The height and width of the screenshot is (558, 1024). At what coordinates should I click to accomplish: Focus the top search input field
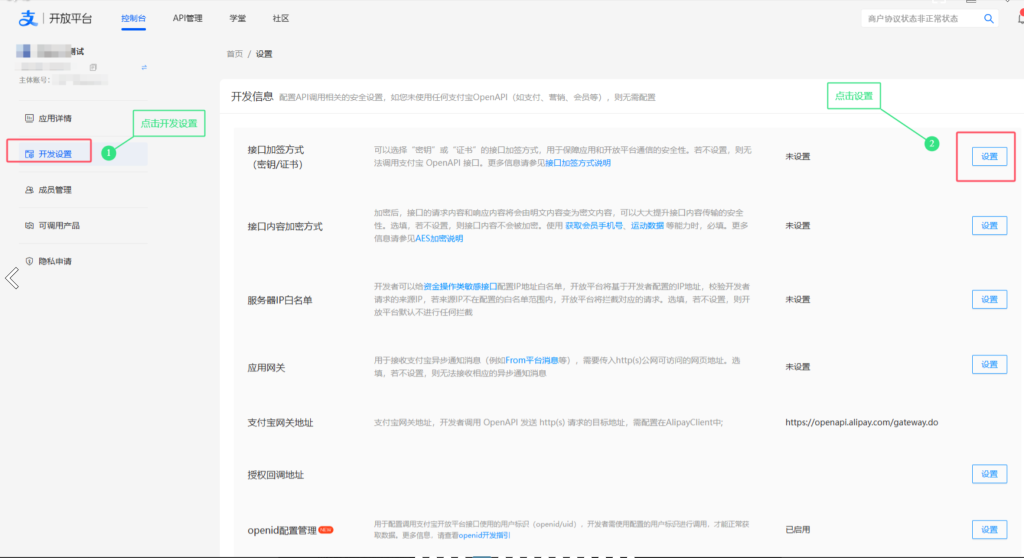[x=921, y=19]
